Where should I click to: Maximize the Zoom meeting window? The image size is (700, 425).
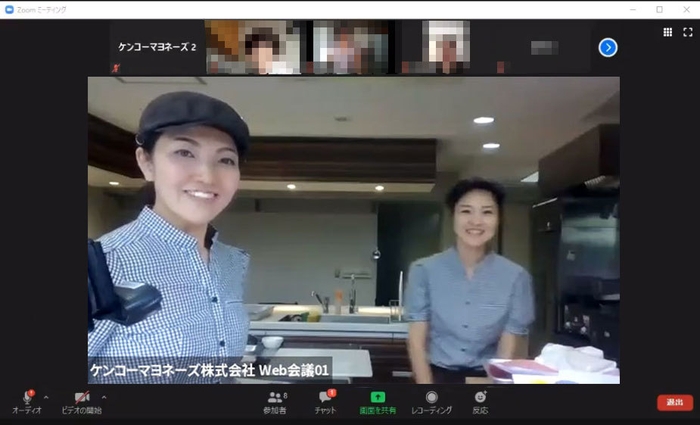point(659,9)
